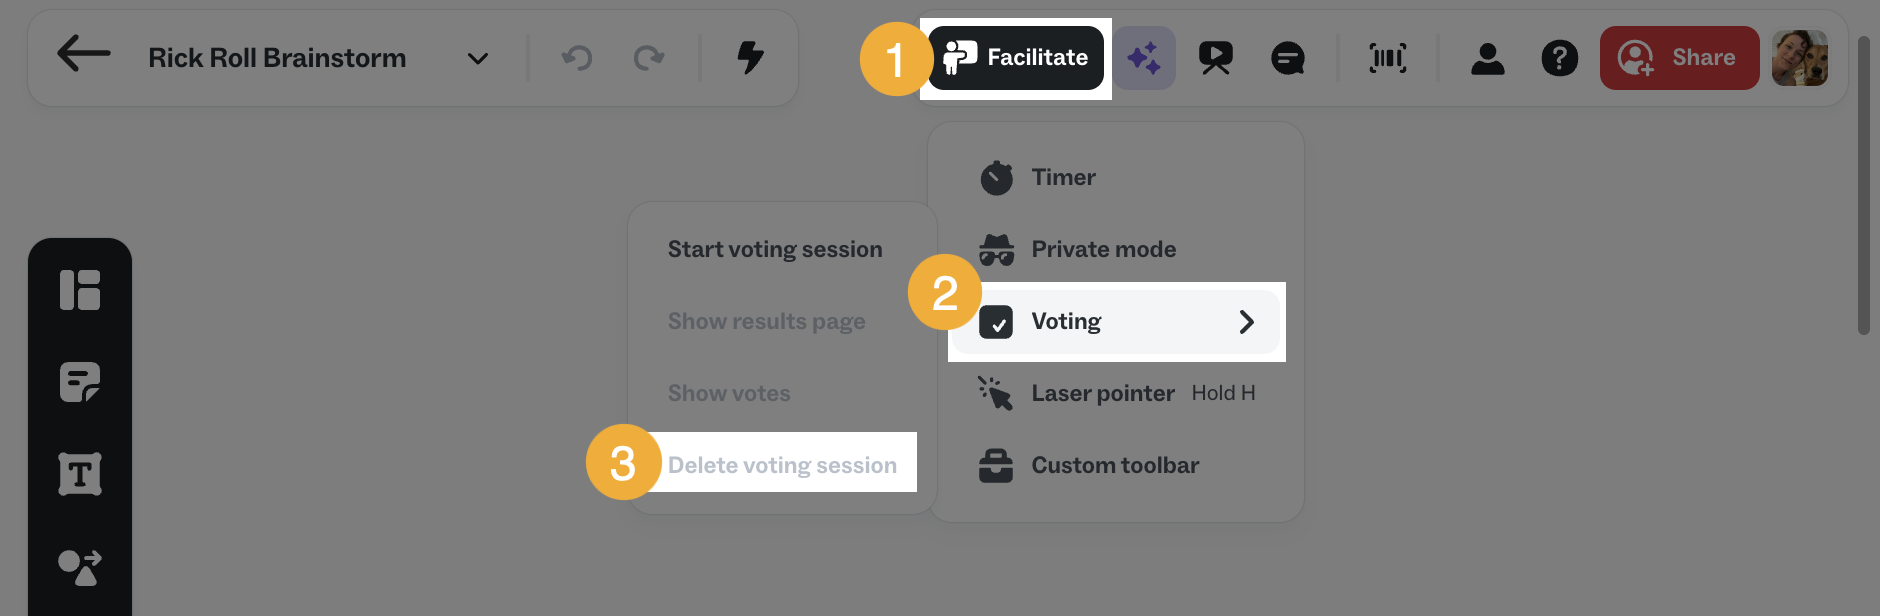Start a spotlight presentation

pos(1216,58)
